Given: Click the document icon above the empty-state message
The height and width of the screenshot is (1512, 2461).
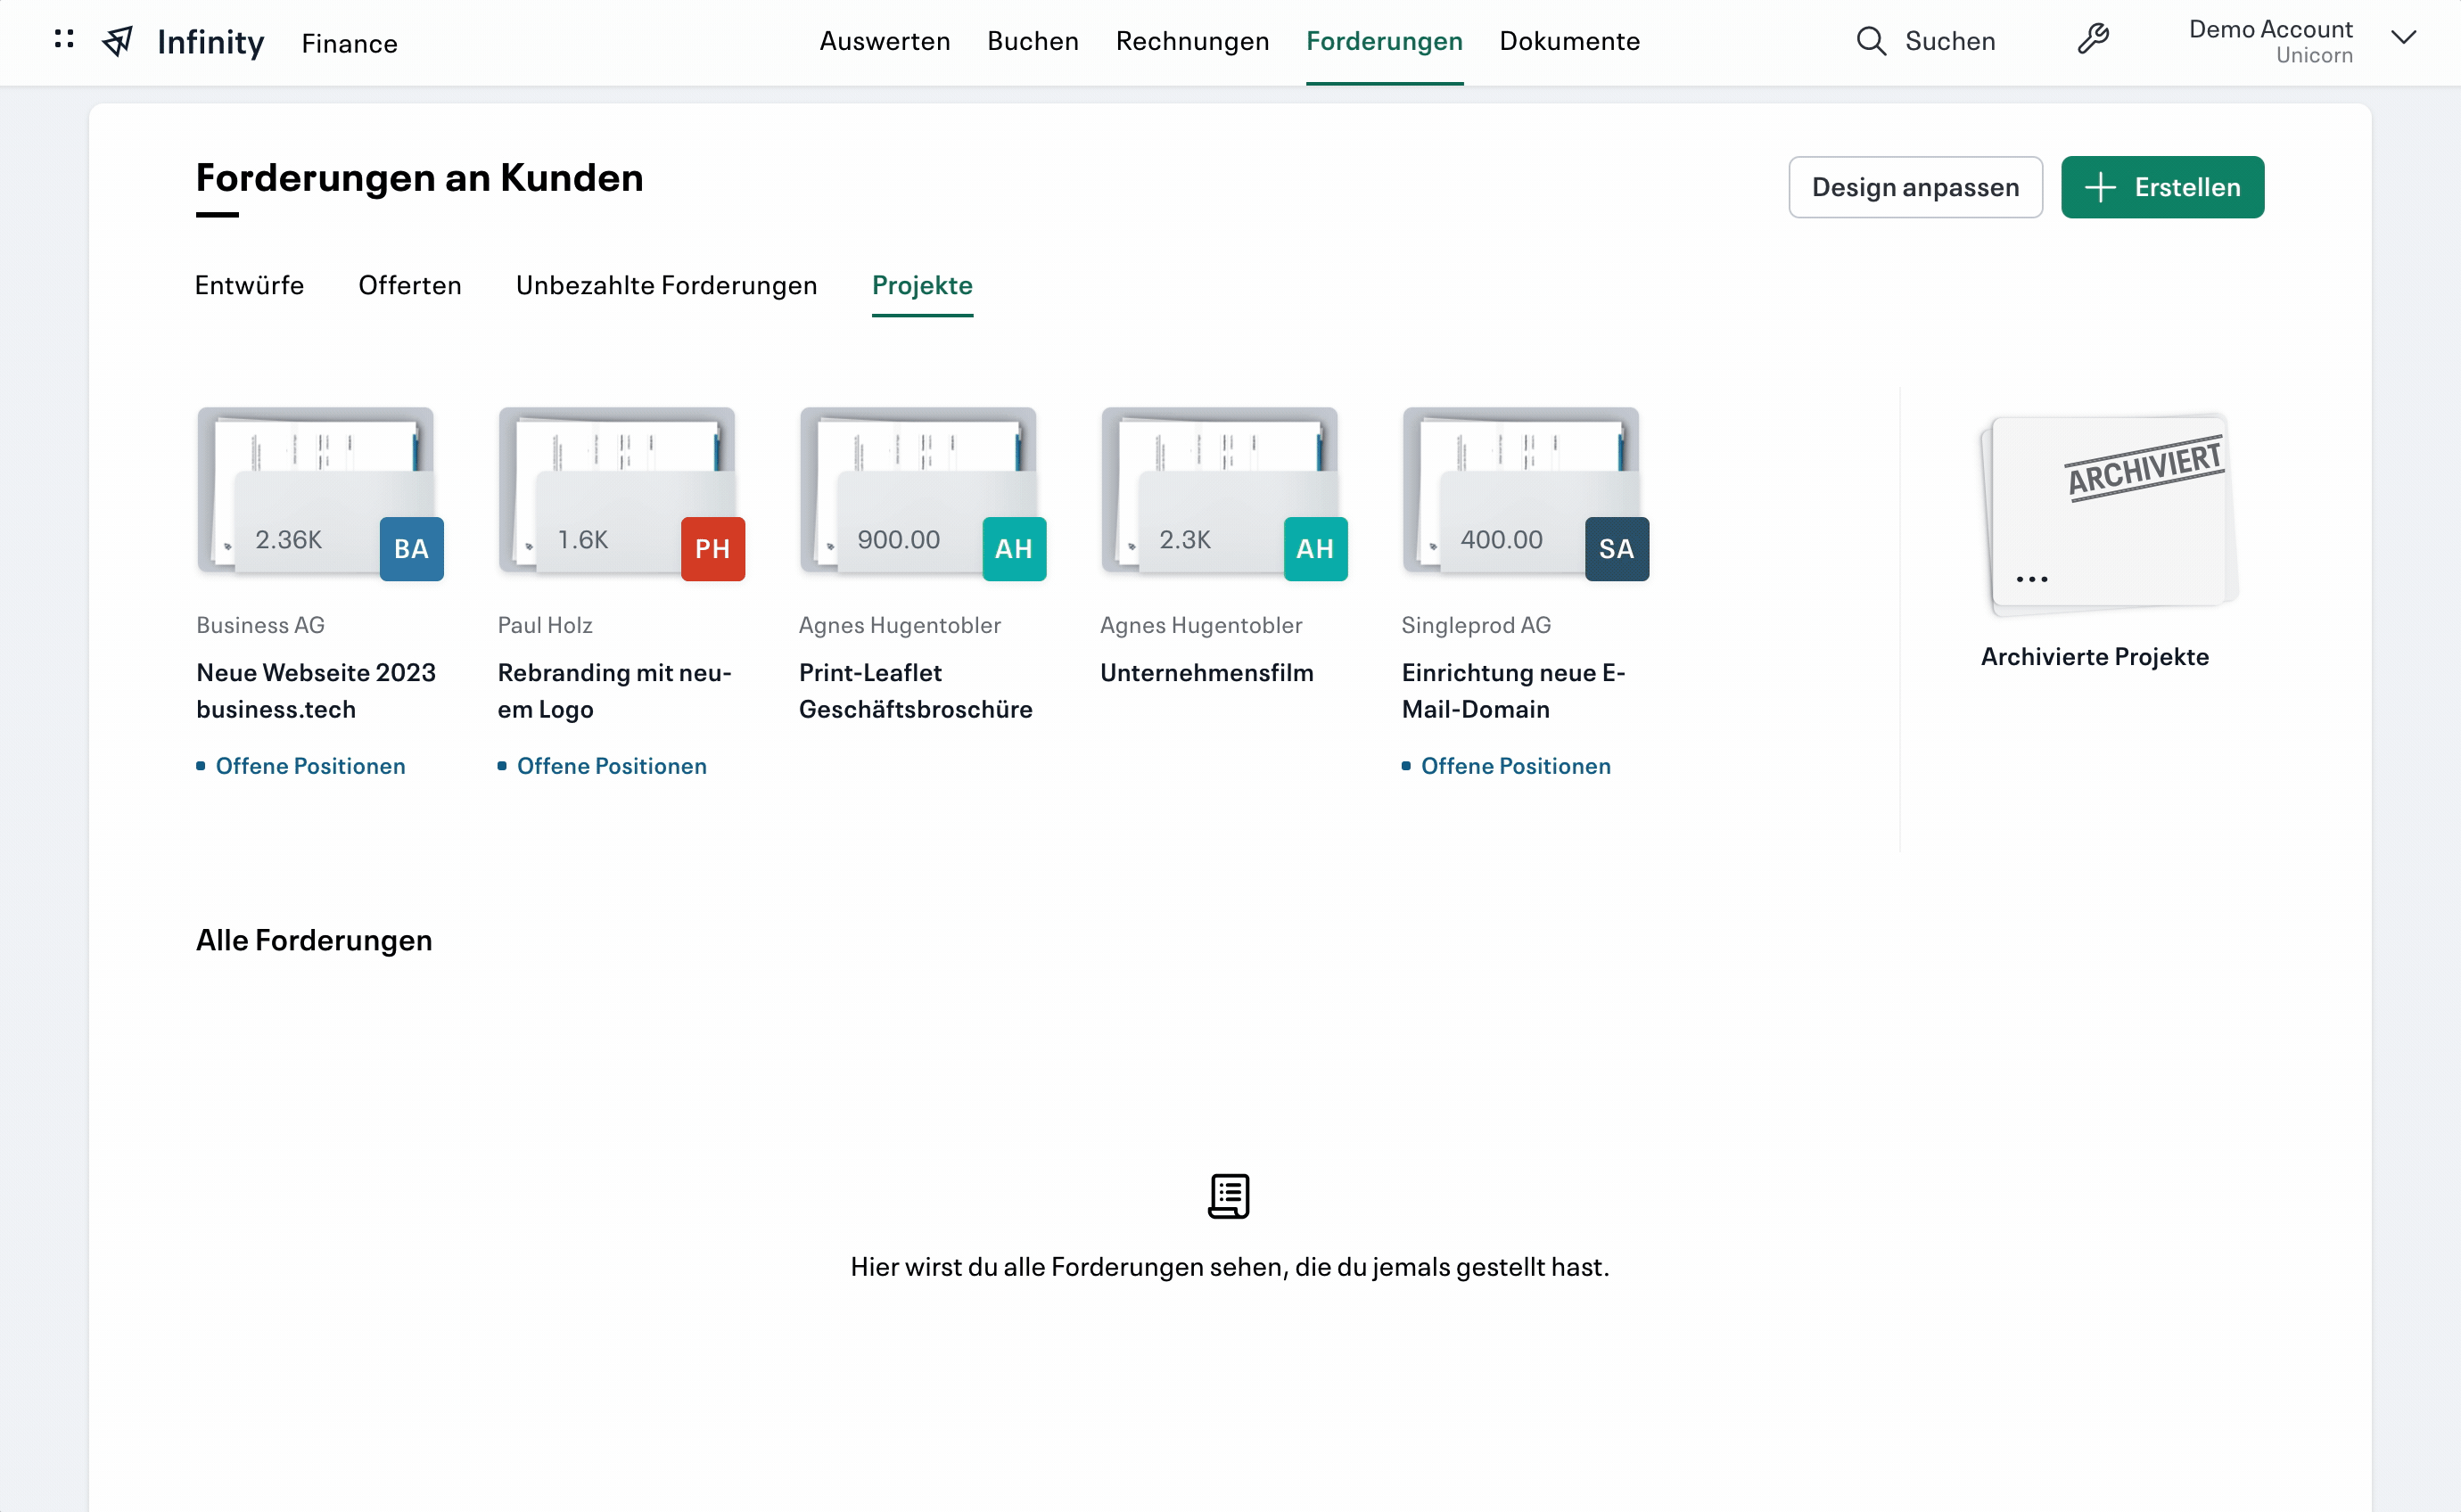Looking at the screenshot, I should 1229,1195.
